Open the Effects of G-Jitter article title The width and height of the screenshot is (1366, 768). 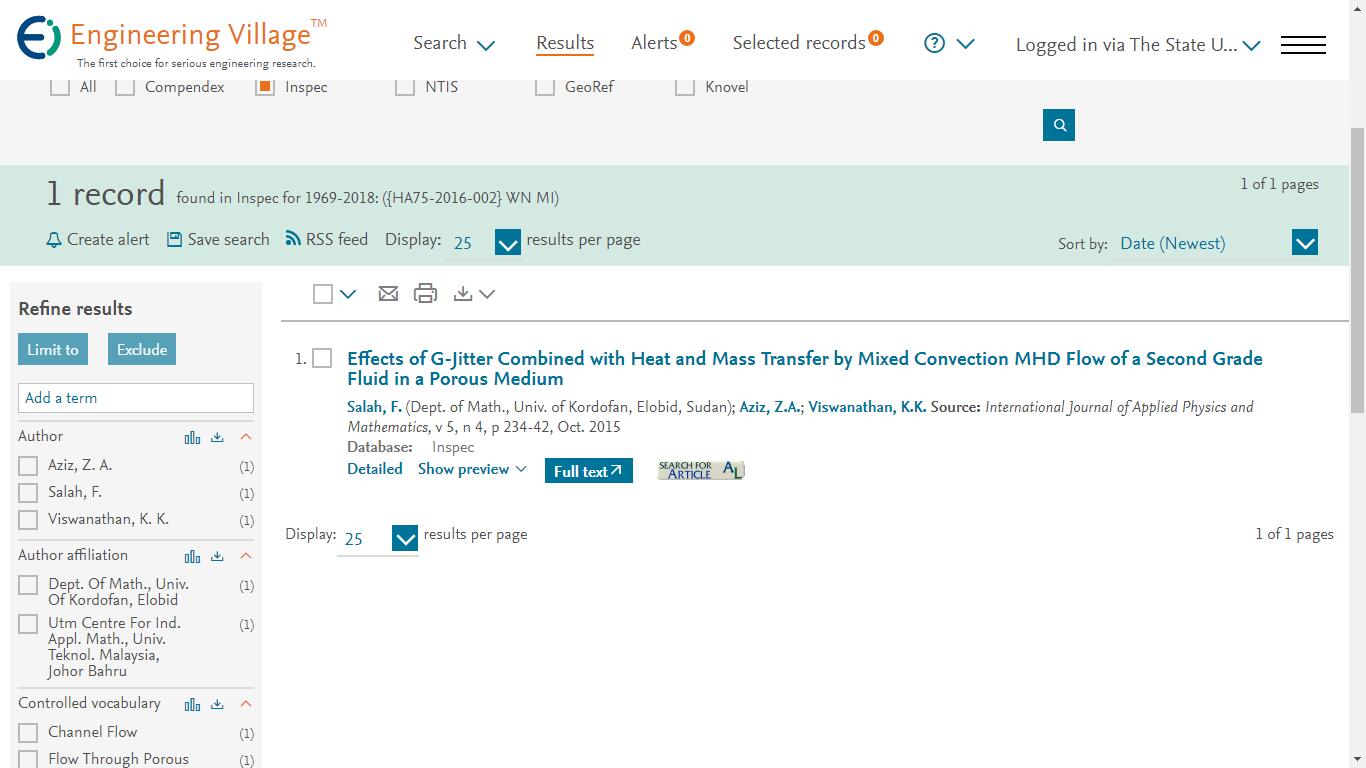click(805, 368)
